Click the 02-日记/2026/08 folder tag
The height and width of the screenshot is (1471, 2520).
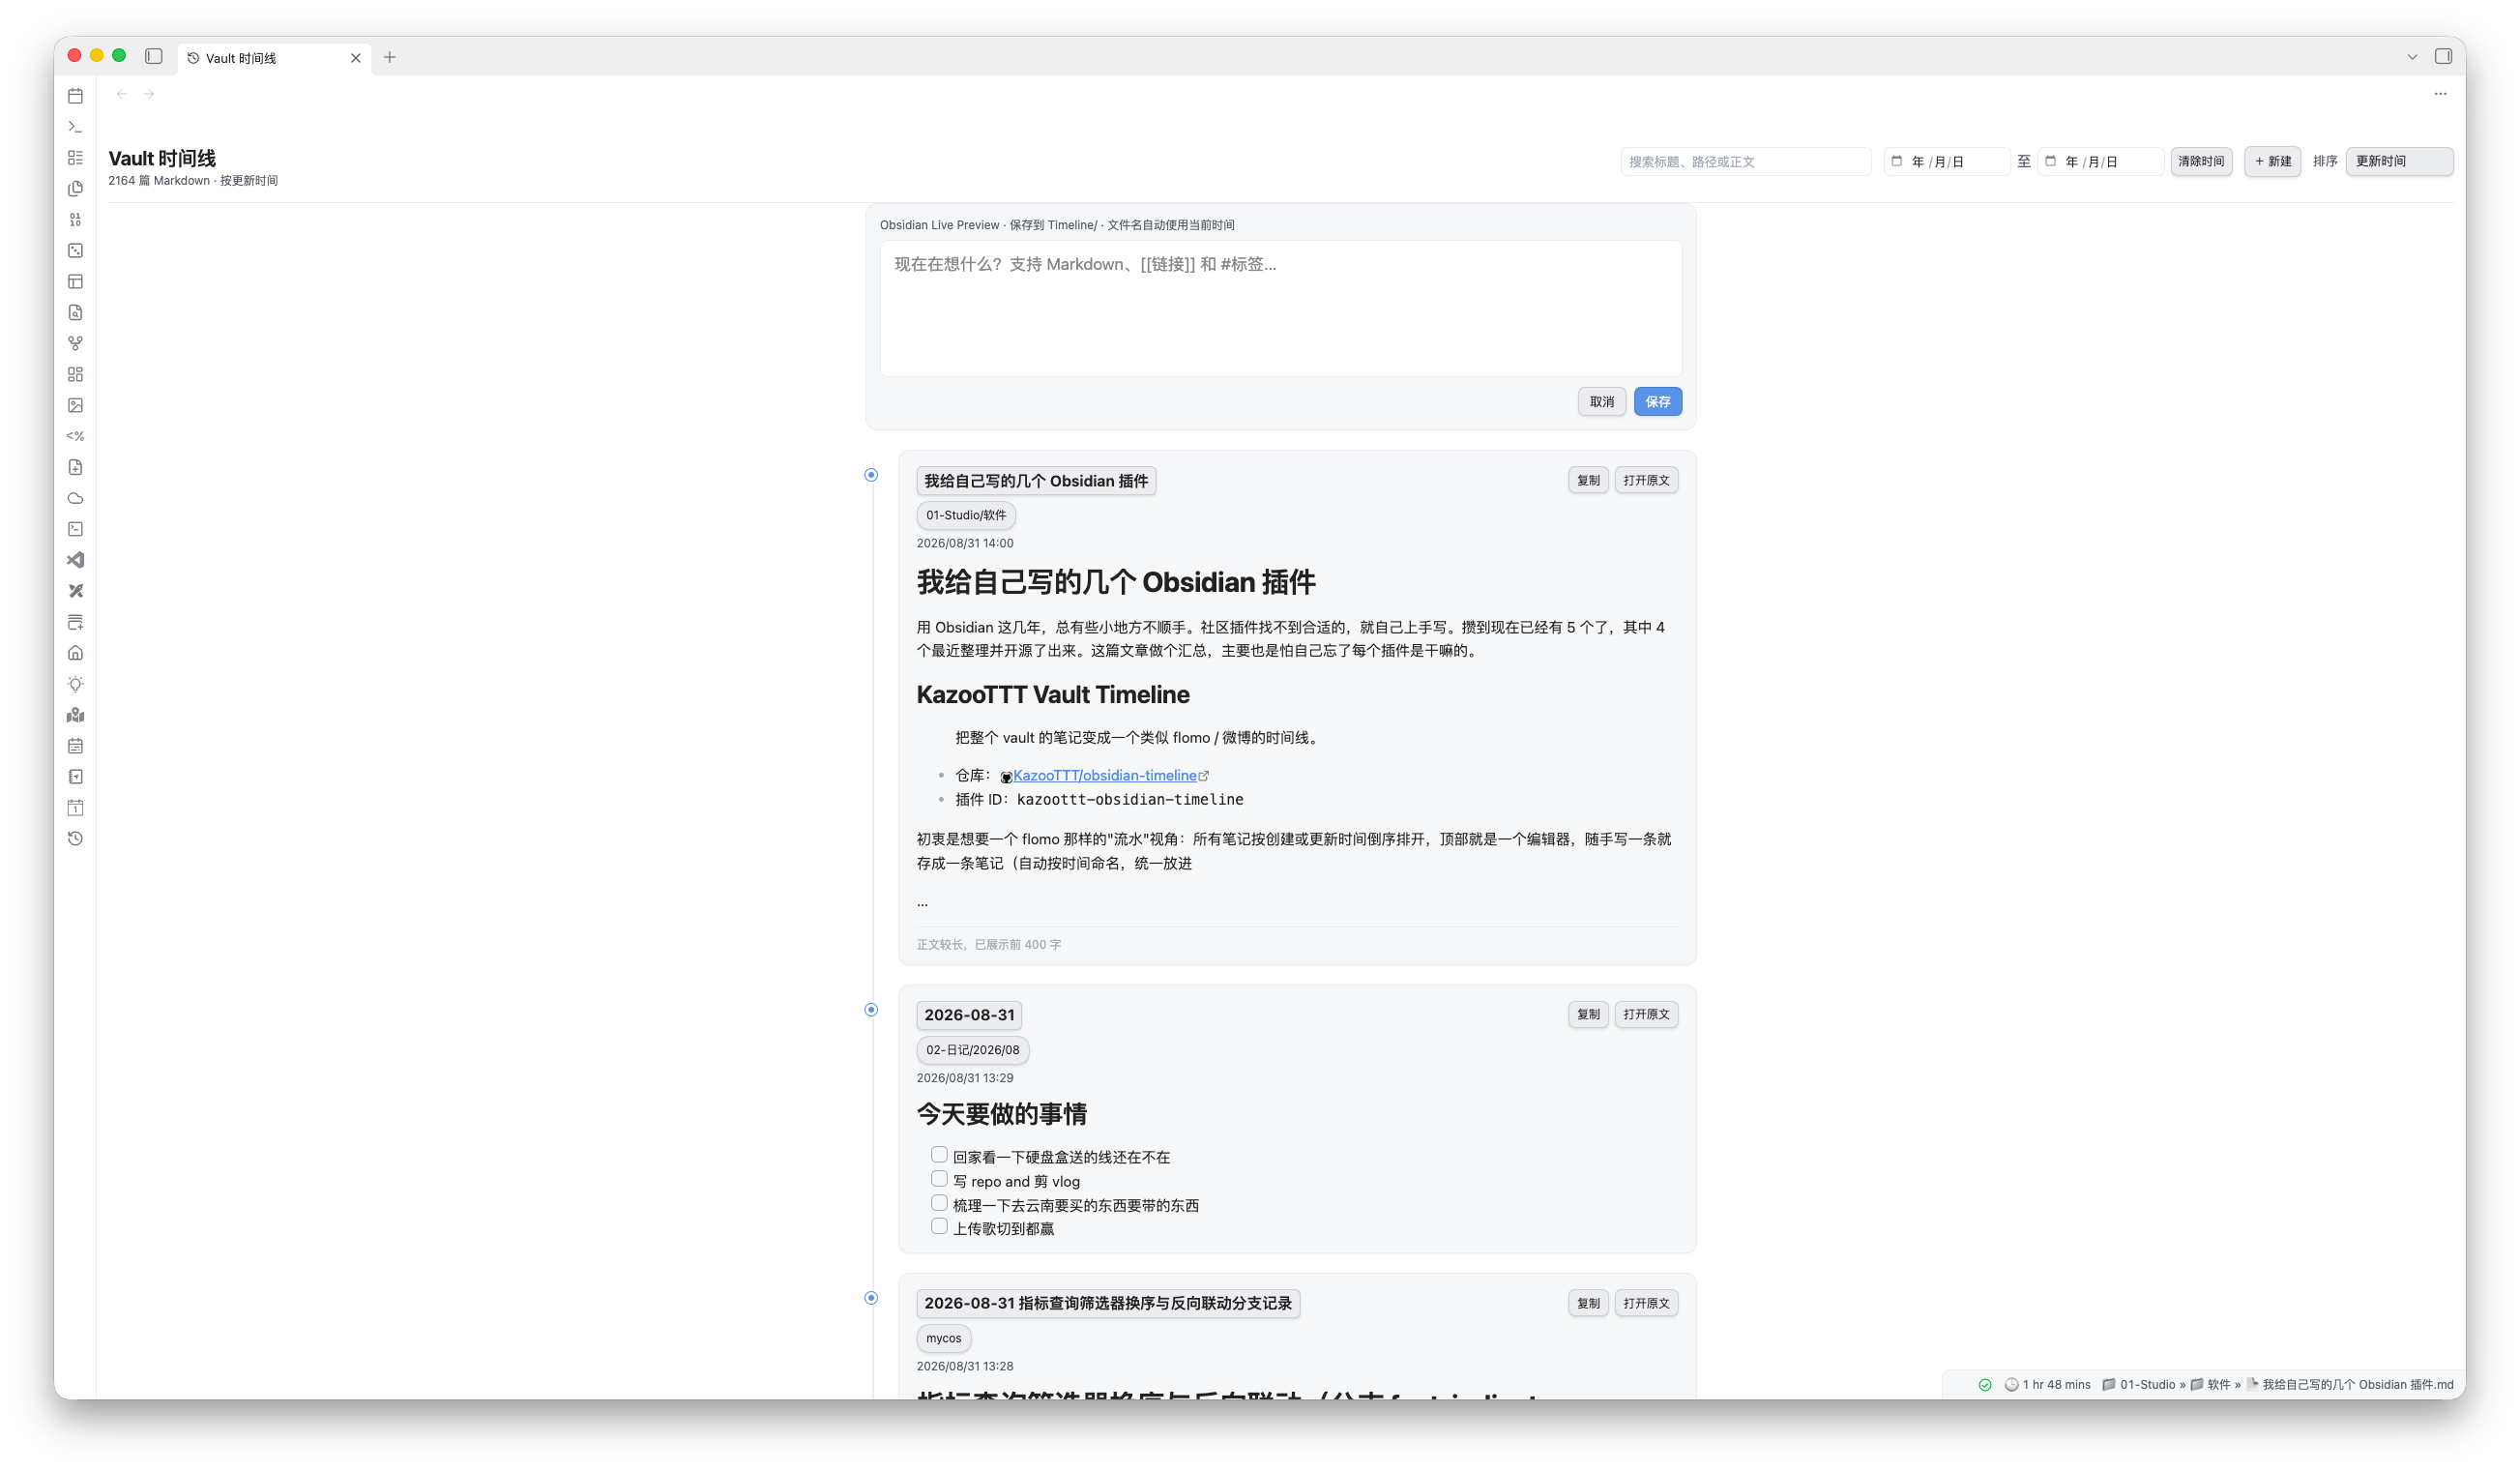point(972,1051)
